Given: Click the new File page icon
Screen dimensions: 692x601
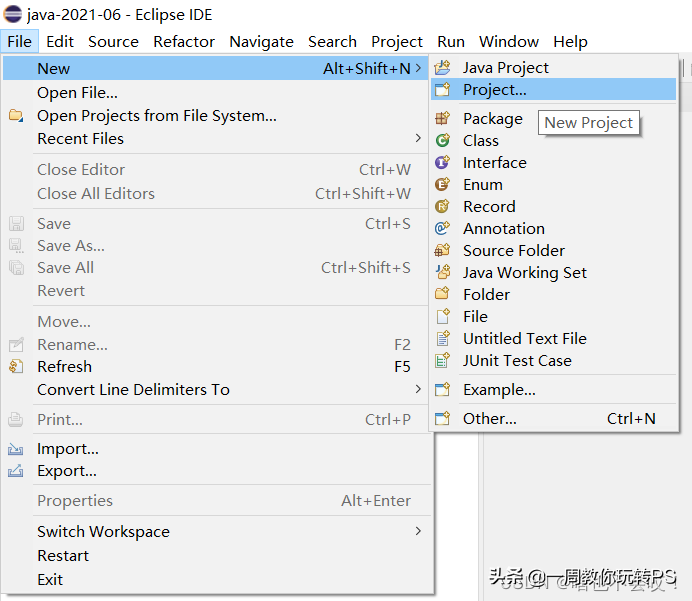Looking at the screenshot, I should click(442, 316).
